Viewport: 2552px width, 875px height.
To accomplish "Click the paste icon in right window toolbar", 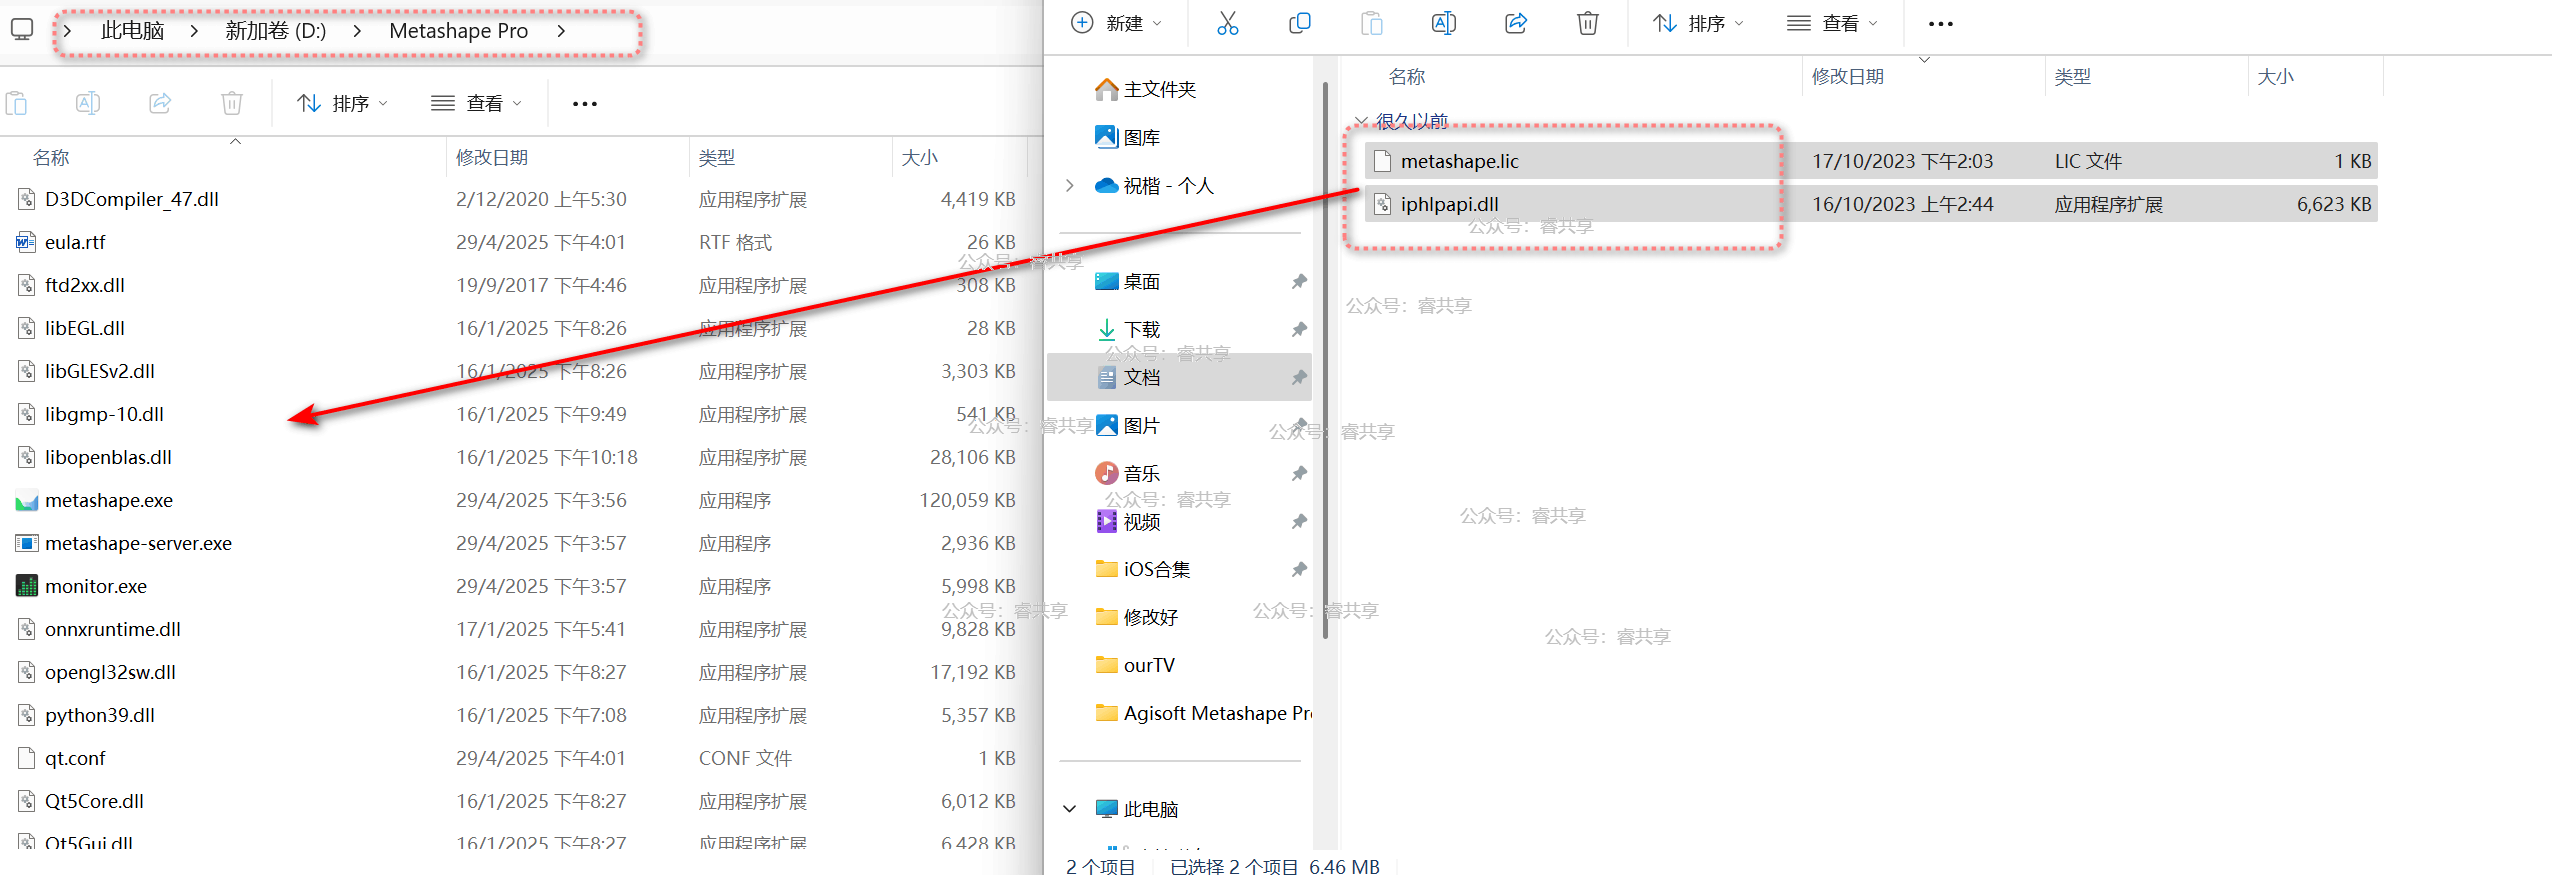I will (1372, 23).
